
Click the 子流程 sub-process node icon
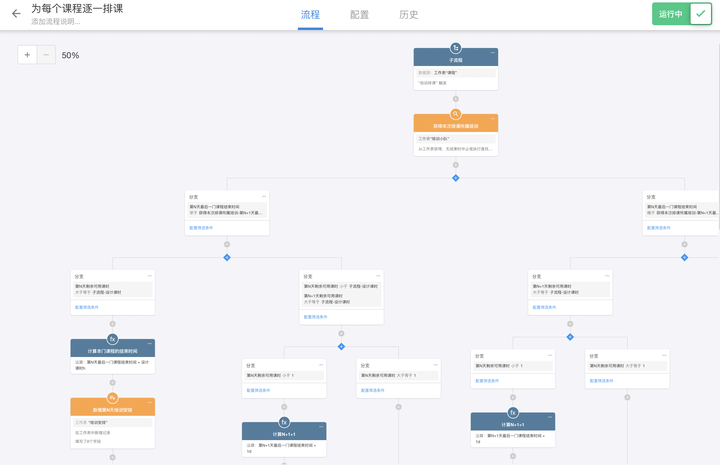(x=456, y=48)
